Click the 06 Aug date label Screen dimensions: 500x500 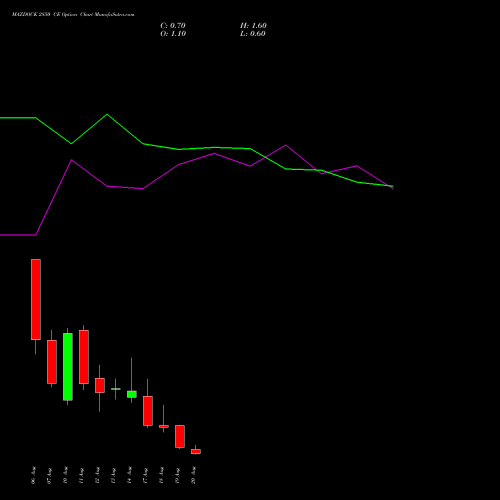coord(33,475)
